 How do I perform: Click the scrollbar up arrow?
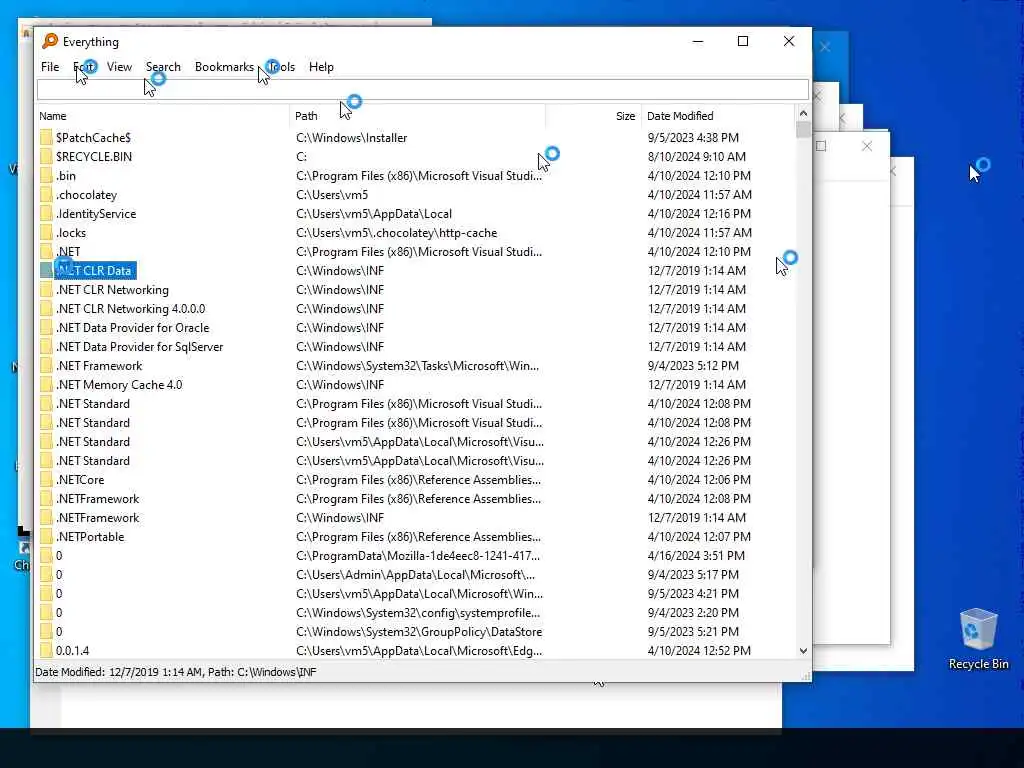point(803,113)
